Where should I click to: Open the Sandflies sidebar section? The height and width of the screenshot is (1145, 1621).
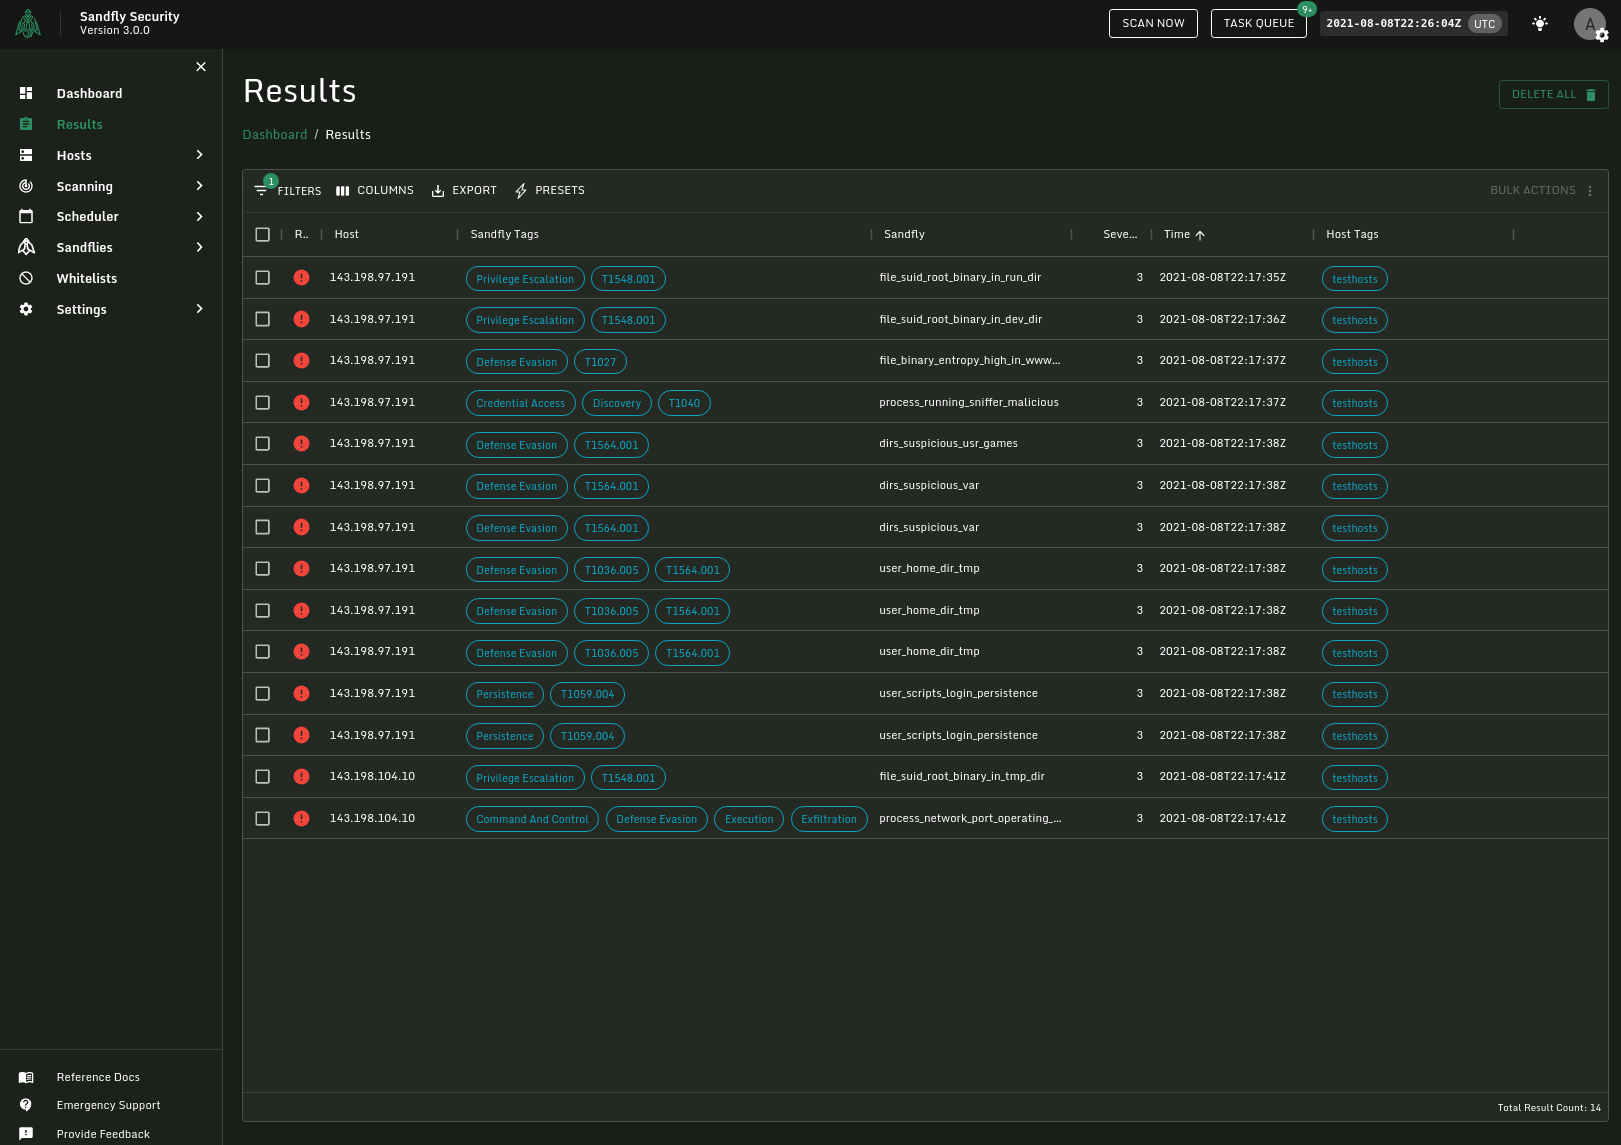(x=84, y=248)
